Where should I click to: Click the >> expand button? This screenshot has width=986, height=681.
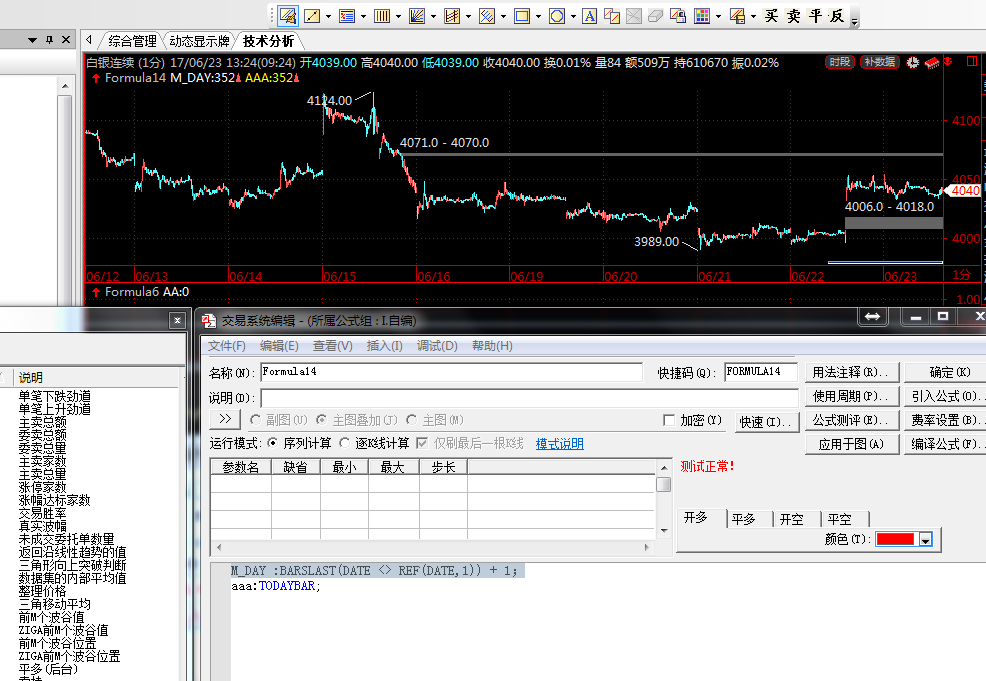(226, 419)
